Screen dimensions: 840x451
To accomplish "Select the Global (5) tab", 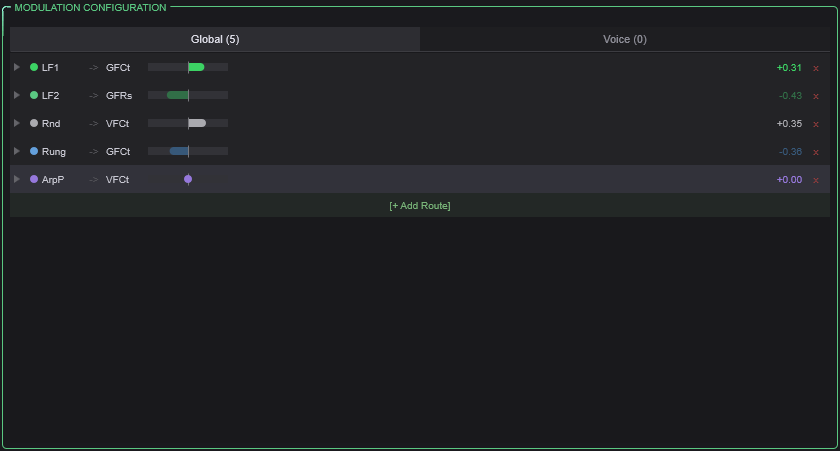I will coord(215,39).
